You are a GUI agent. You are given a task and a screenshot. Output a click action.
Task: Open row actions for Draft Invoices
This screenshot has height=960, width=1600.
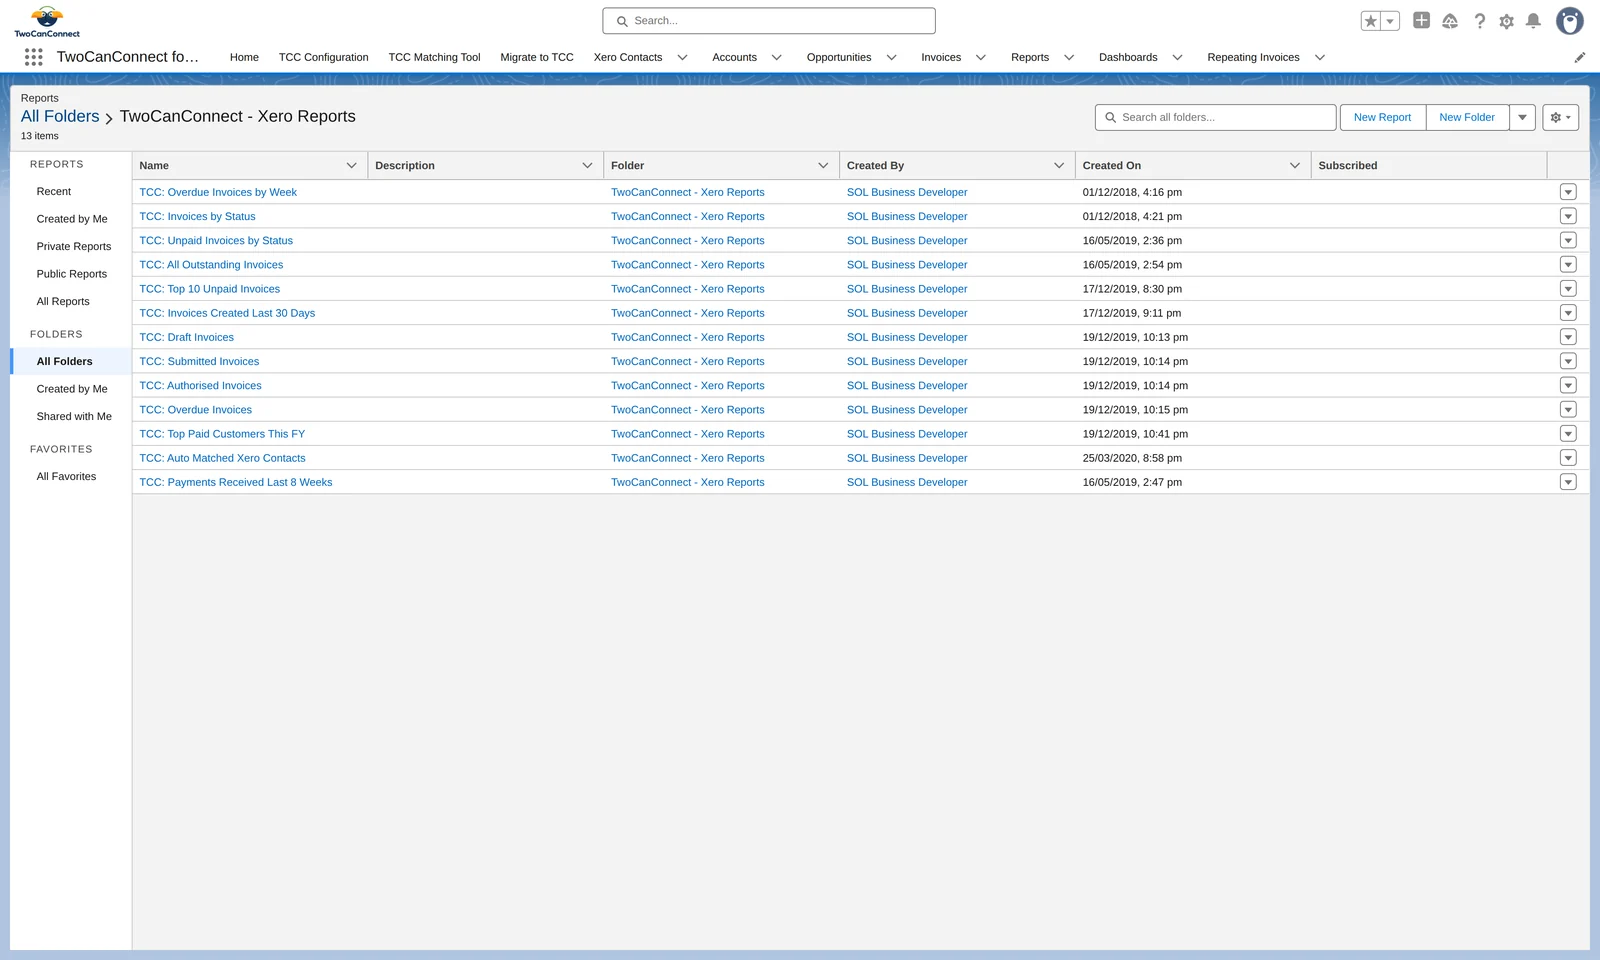pos(1568,337)
